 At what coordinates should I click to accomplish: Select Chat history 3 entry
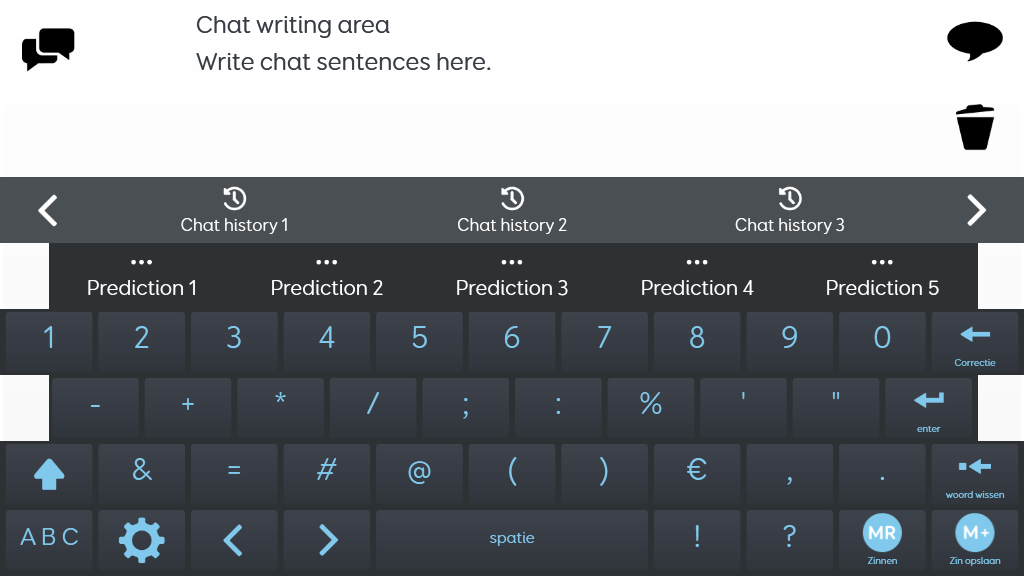pyautogui.click(x=790, y=210)
